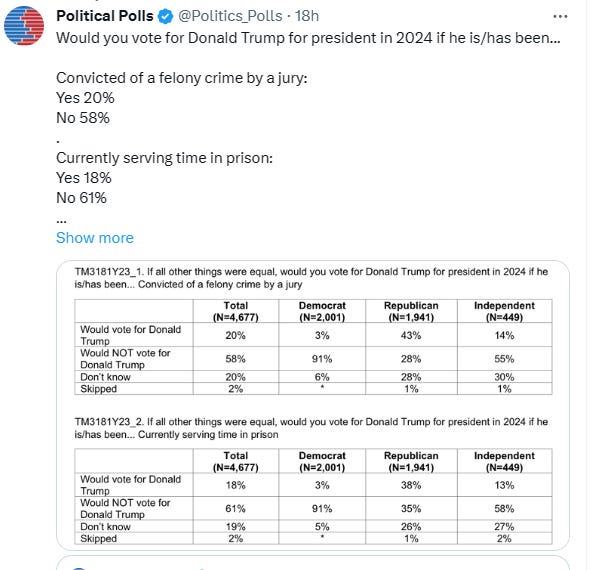Click the "Currently serving time in prison" text line
The image size is (591, 570).
(x=164, y=158)
